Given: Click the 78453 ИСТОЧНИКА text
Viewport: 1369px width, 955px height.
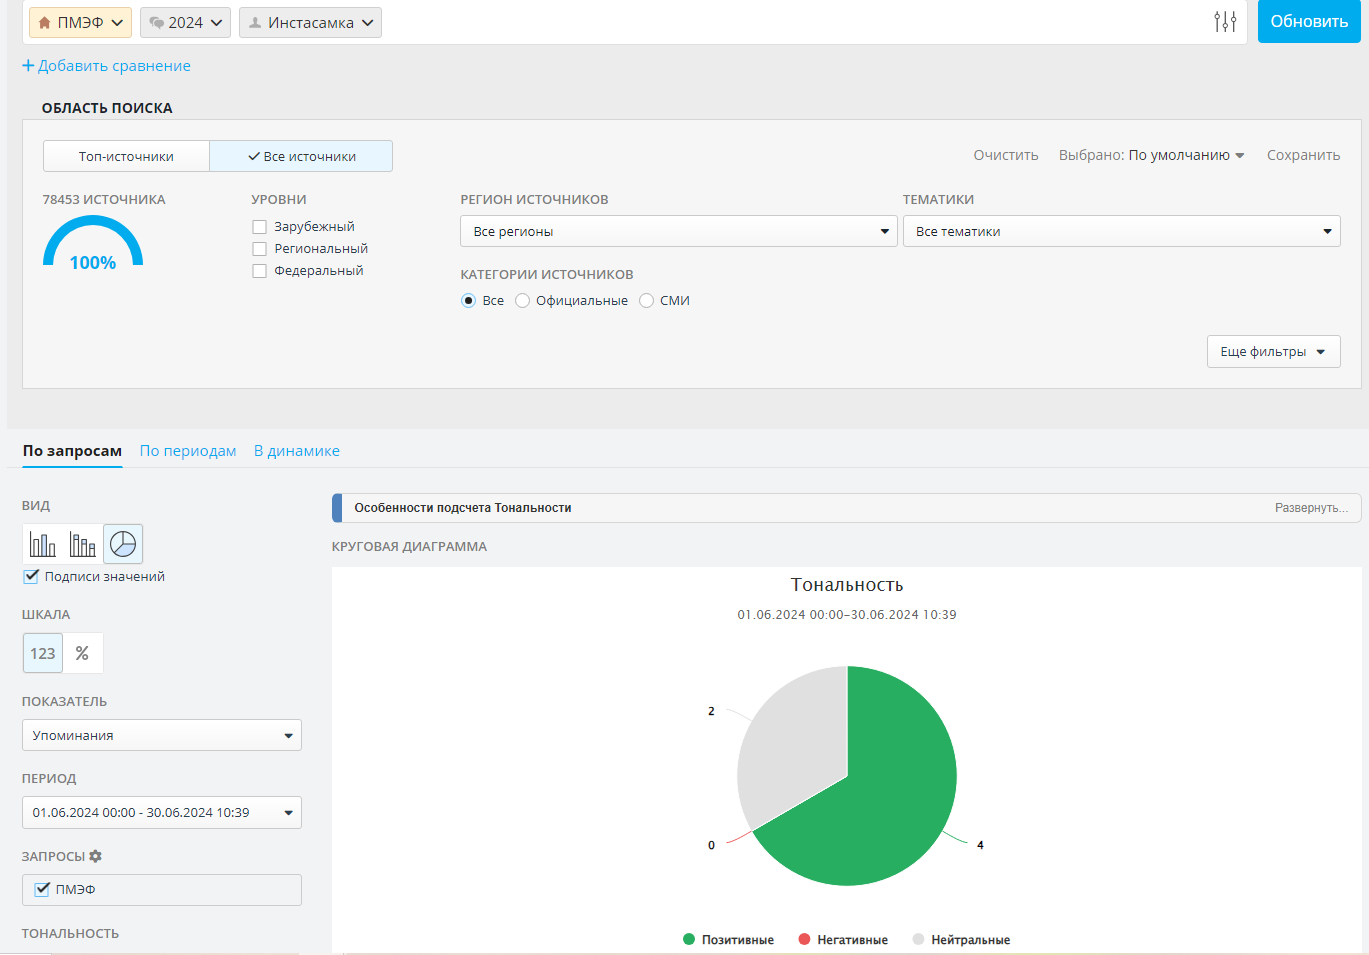Looking at the screenshot, I should click(104, 199).
